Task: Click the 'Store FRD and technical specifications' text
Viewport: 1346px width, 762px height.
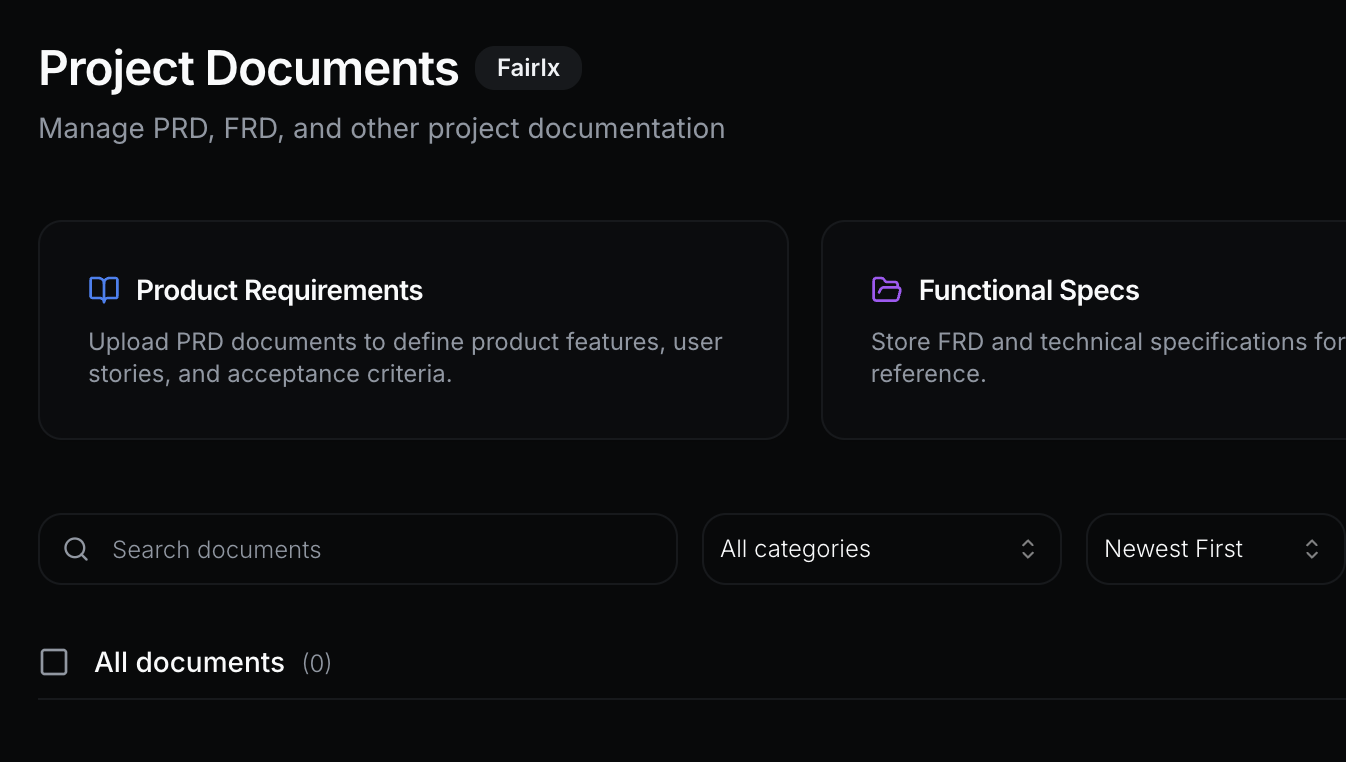Action: [1108, 358]
